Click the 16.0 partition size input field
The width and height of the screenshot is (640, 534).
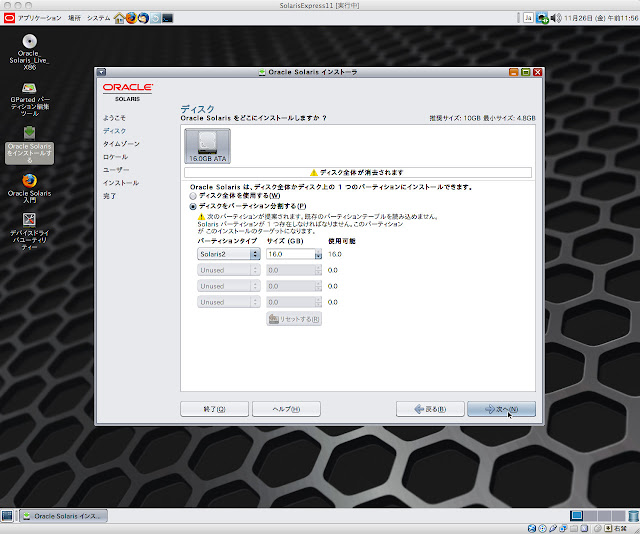click(291, 254)
